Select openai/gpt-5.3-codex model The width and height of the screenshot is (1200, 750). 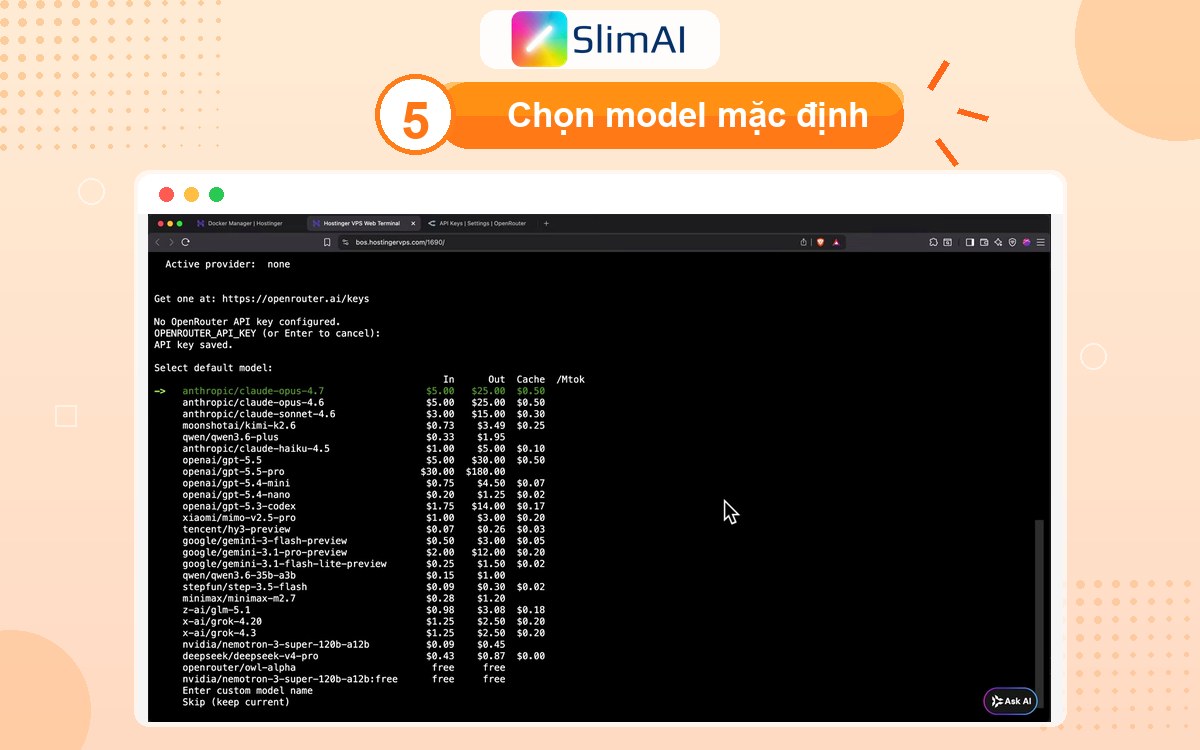pyautogui.click(x=239, y=506)
